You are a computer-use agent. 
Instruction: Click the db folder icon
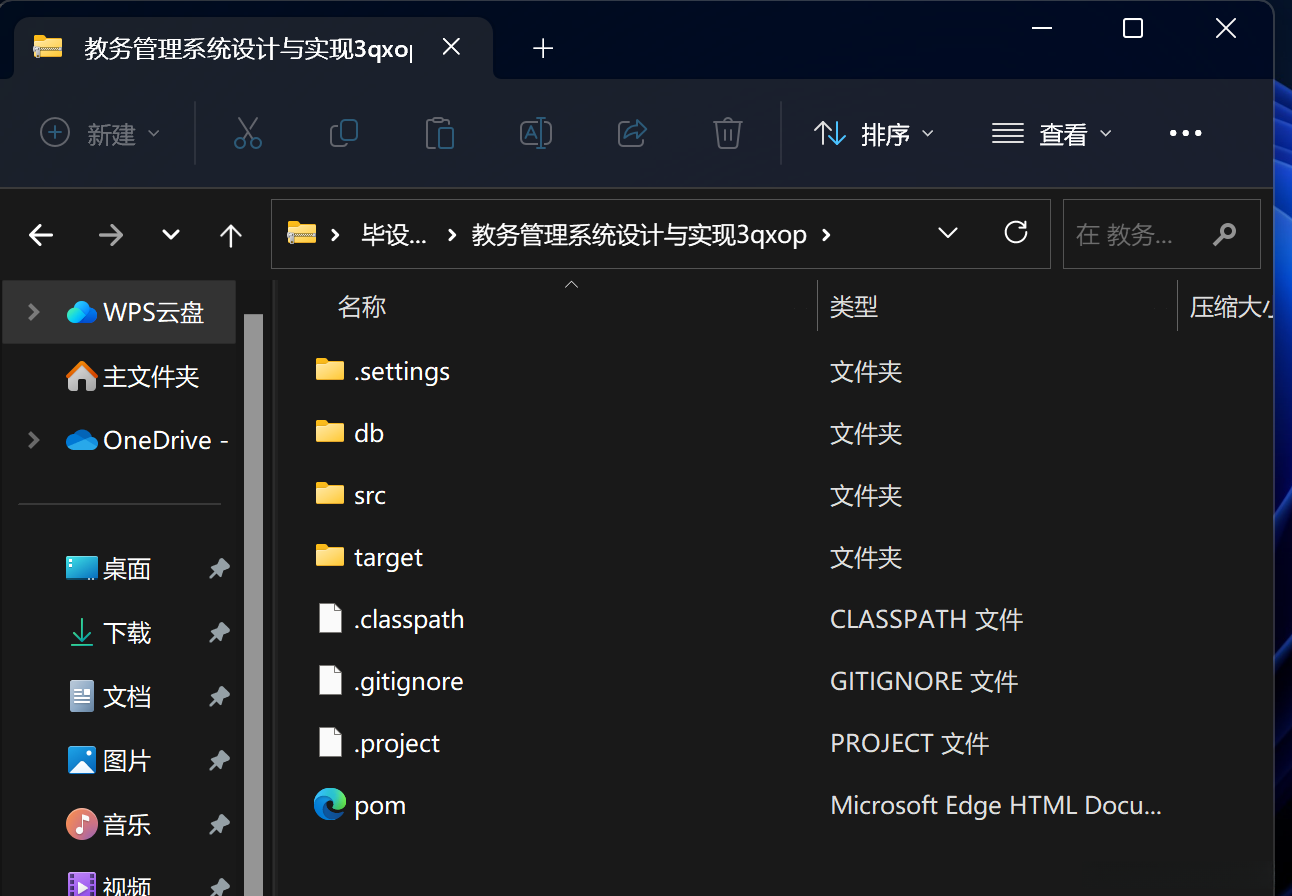pyautogui.click(x=330, y=432)
